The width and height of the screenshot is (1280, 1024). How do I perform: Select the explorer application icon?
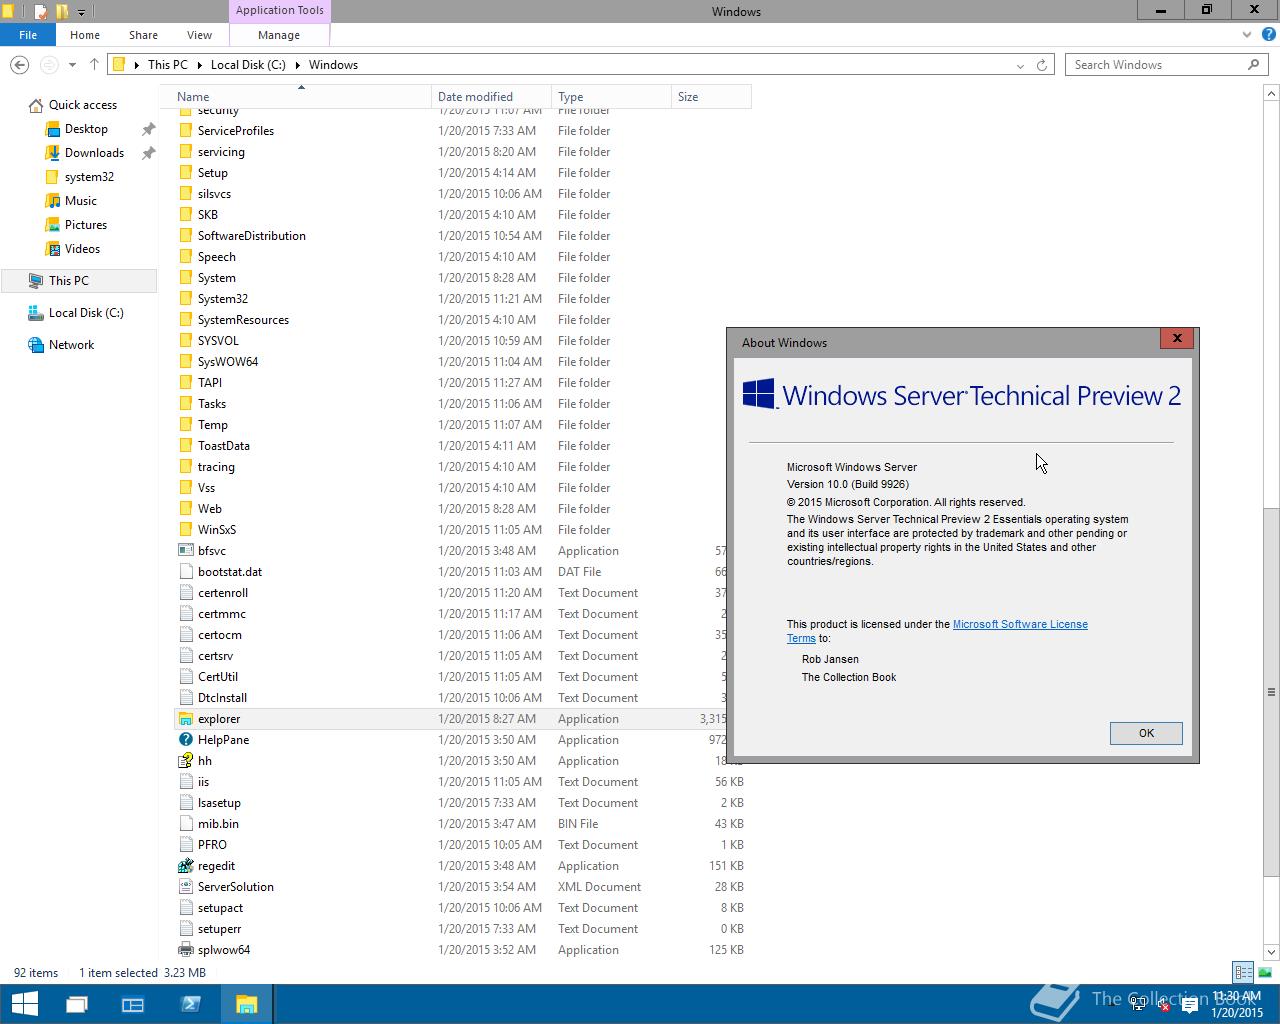point(185,718)
